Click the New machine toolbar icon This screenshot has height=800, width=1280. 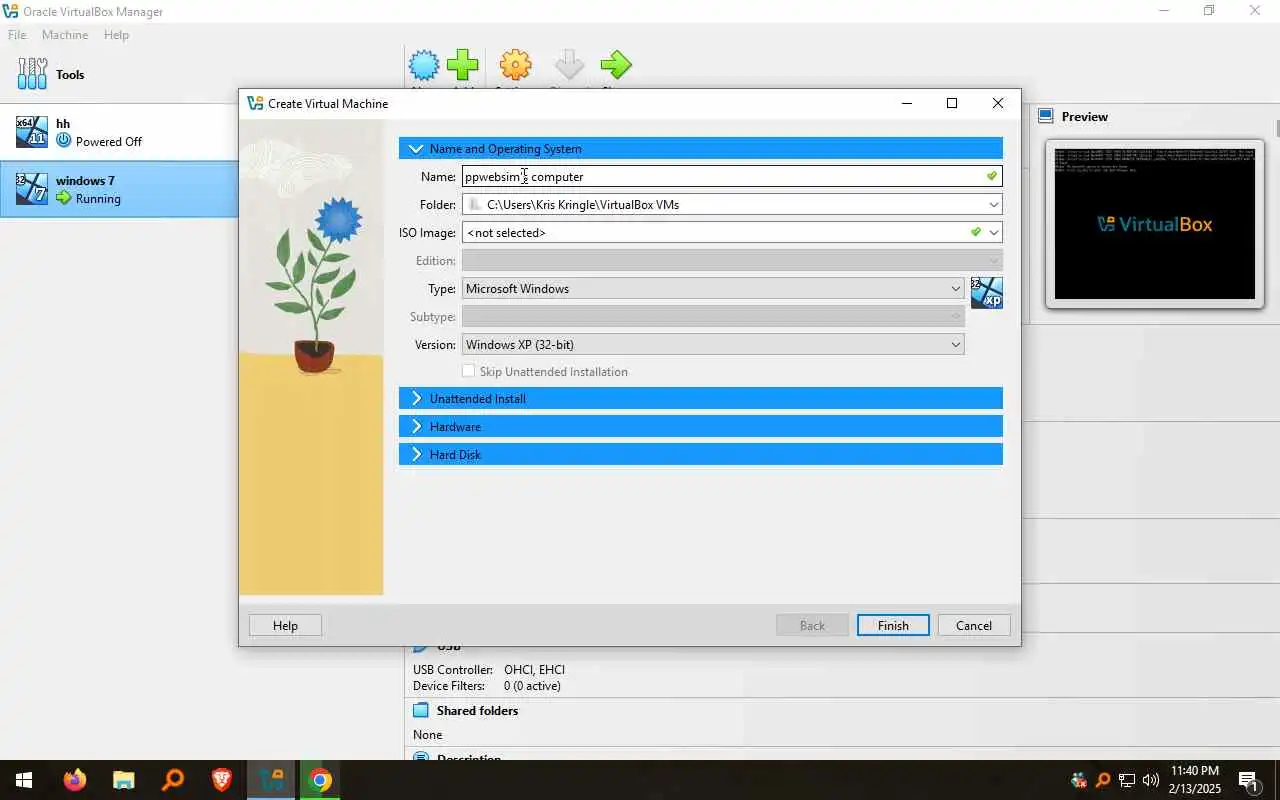[424, 66]
